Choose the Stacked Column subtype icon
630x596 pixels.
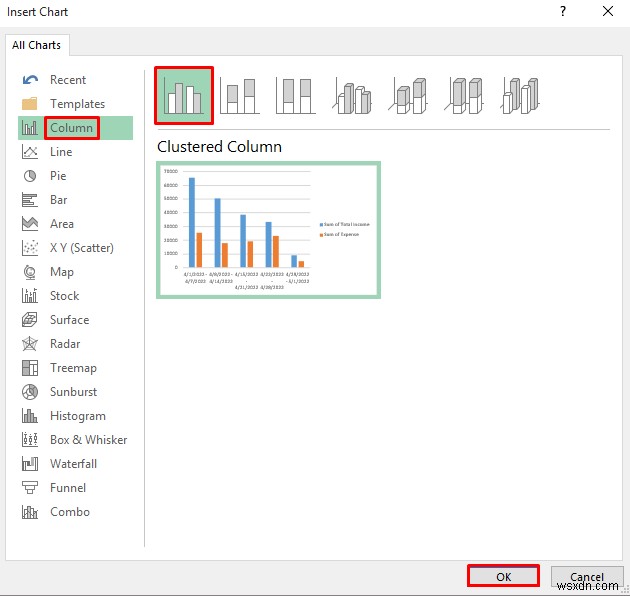point(239,96)
